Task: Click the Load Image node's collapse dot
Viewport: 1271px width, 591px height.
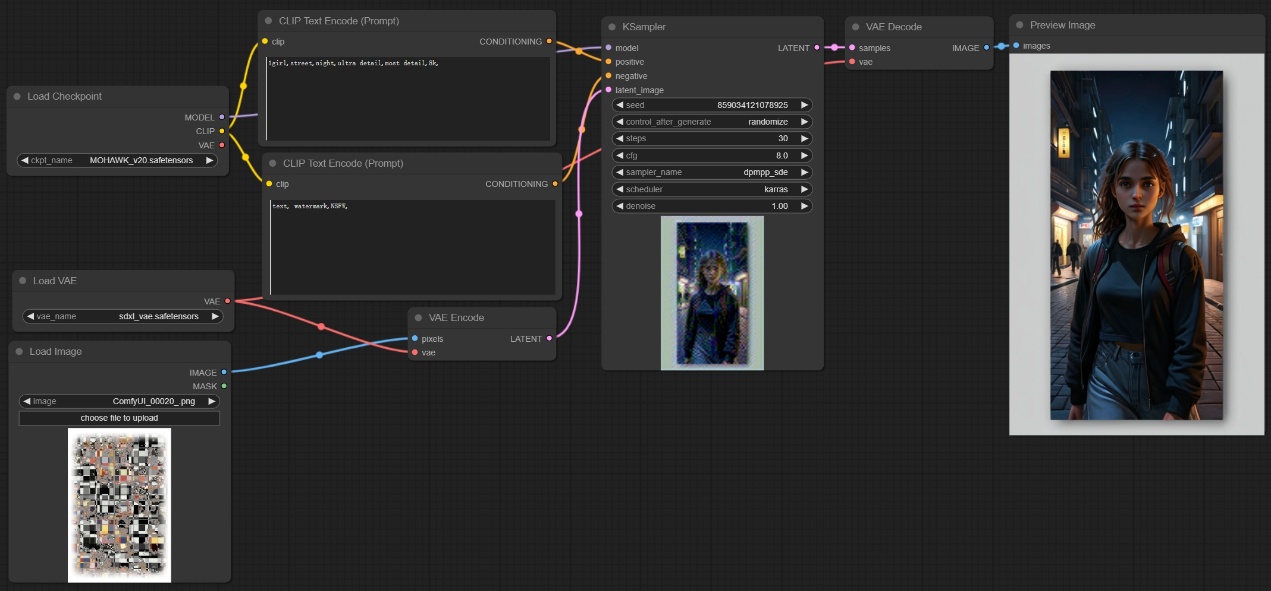Action: click(19, 352)
